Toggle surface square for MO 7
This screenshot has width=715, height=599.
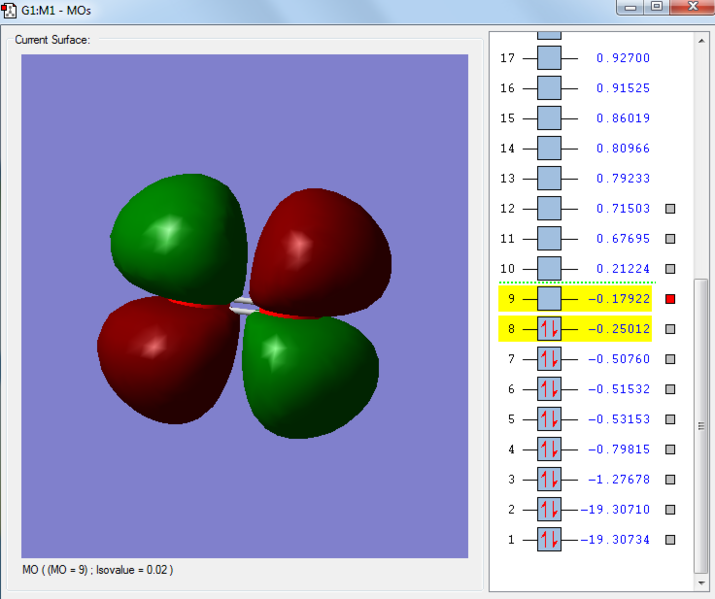tap(670, 359)
